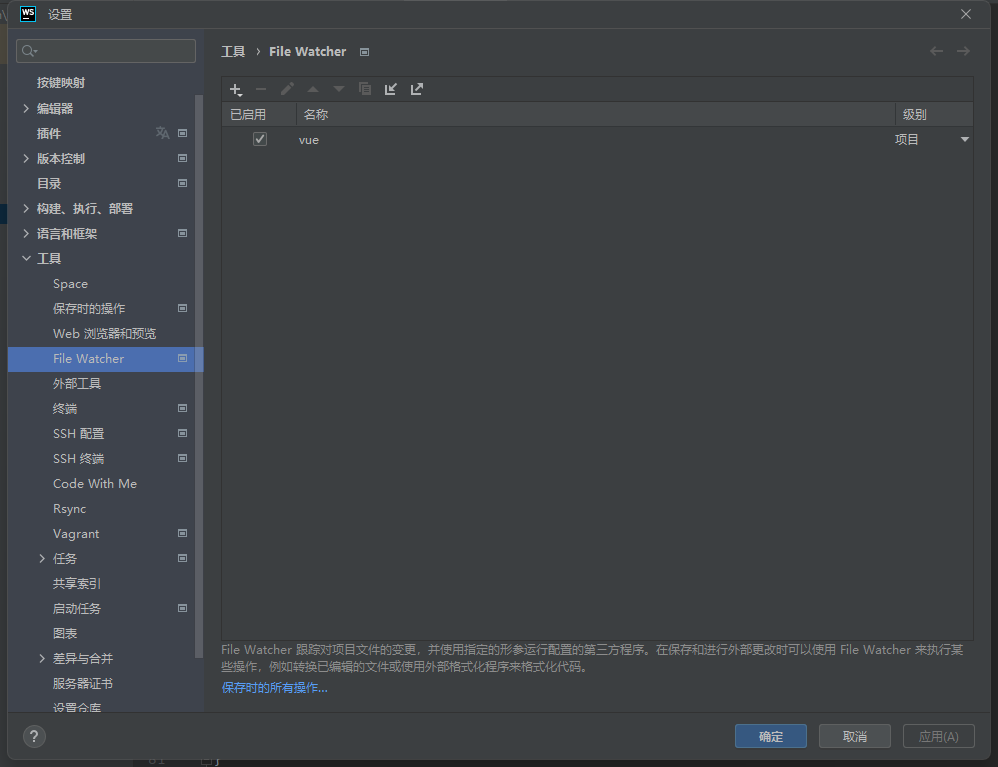
Task: Select the vue watcher row name
Action: [309, 140]
